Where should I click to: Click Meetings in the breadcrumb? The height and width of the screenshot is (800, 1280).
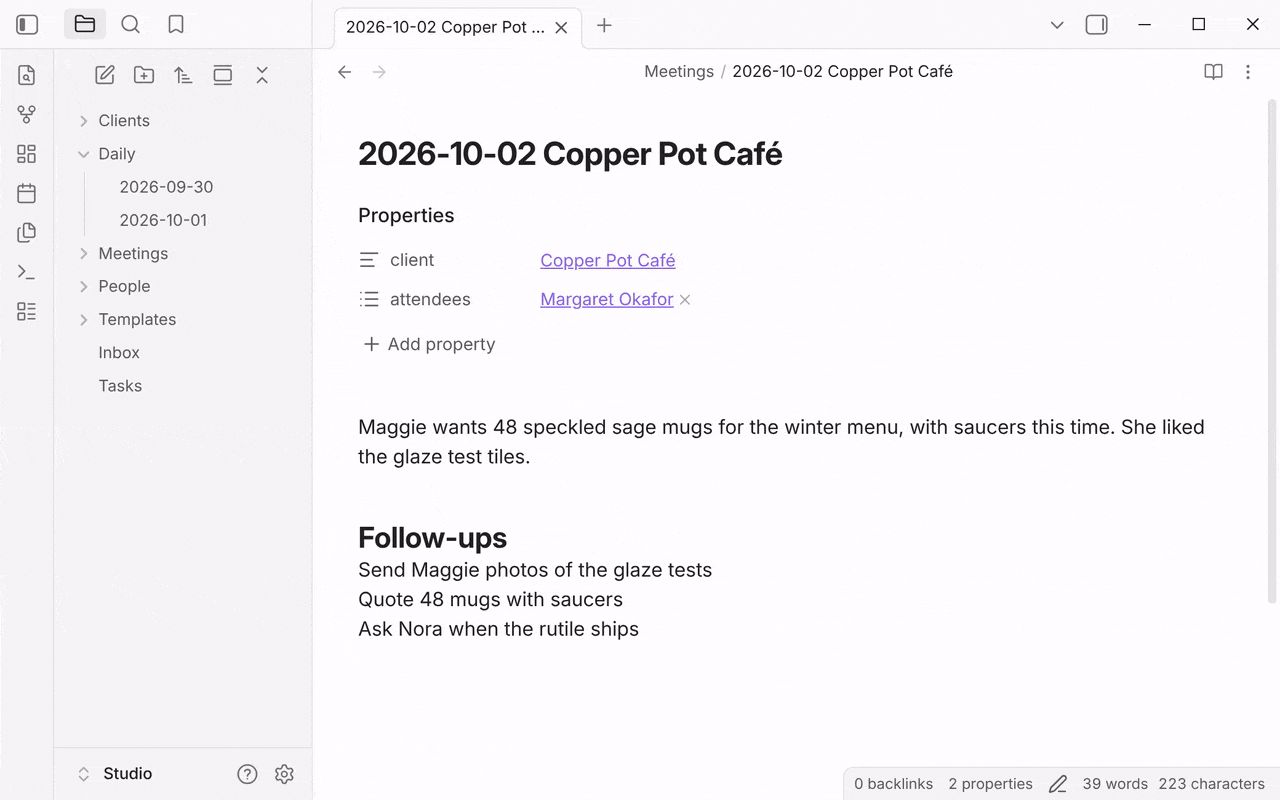point(679,72)
